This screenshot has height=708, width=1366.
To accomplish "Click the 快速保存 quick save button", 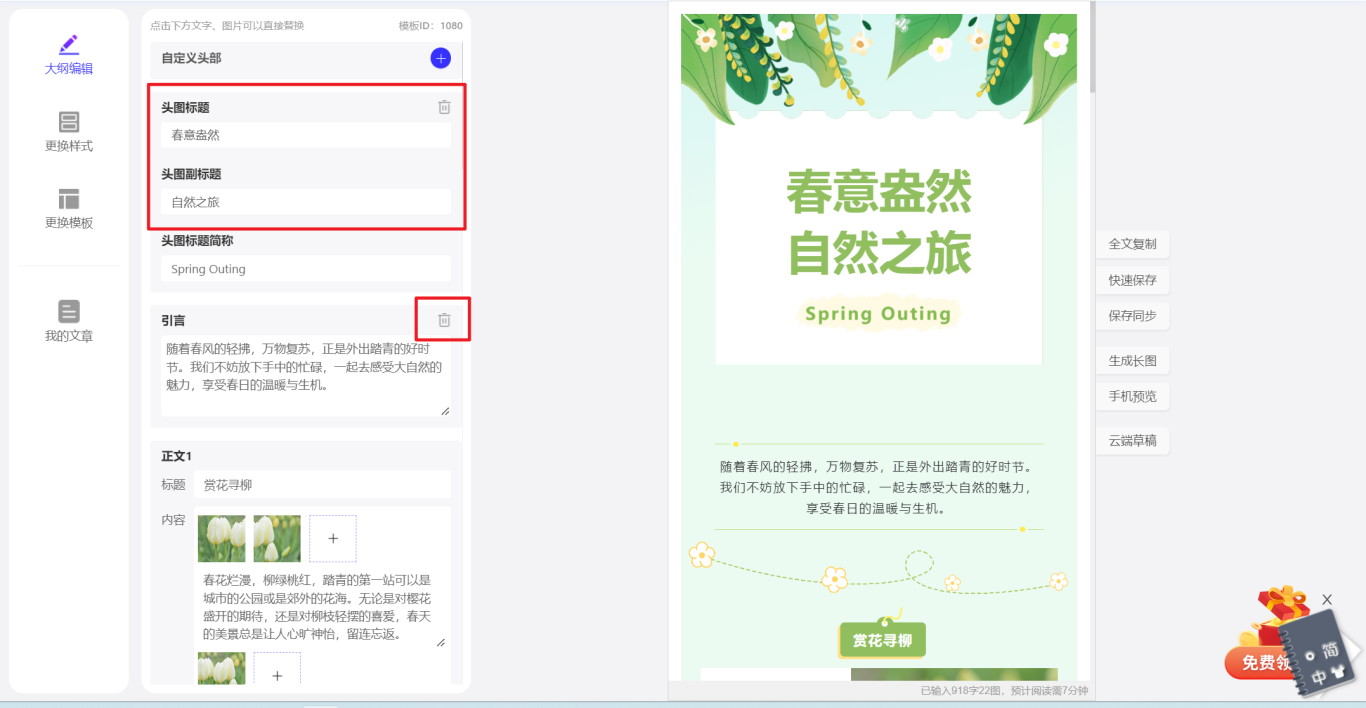I will (x=1132, y=280).
